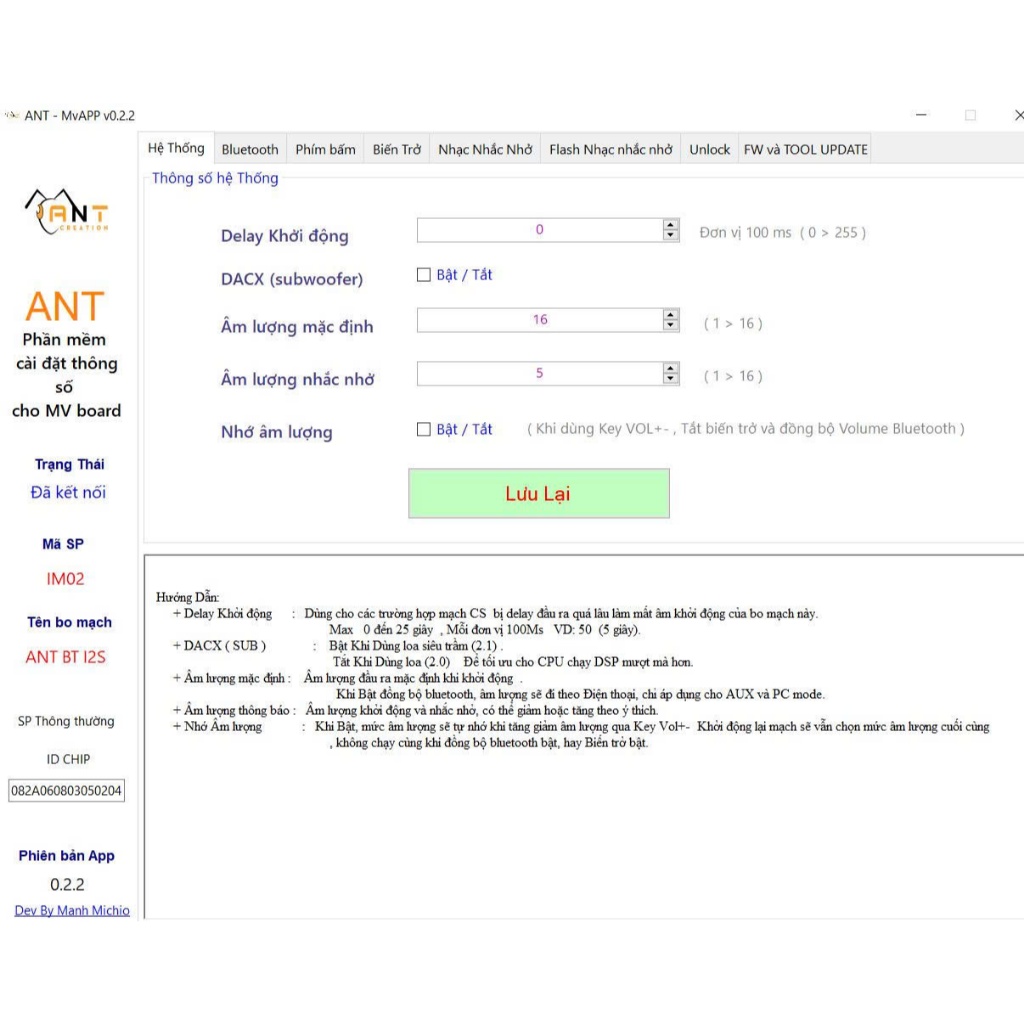Click the app icon in title bar
The image size is (1024, 1024).
tap(11, 115)
